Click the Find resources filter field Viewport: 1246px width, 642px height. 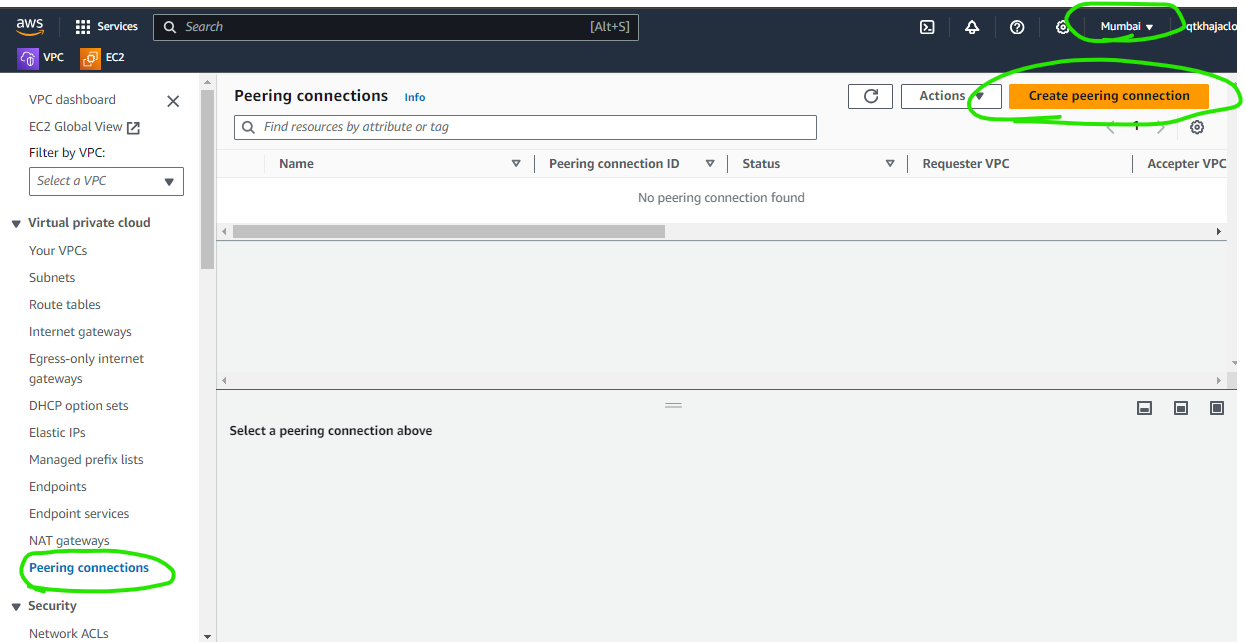point(525,127)
